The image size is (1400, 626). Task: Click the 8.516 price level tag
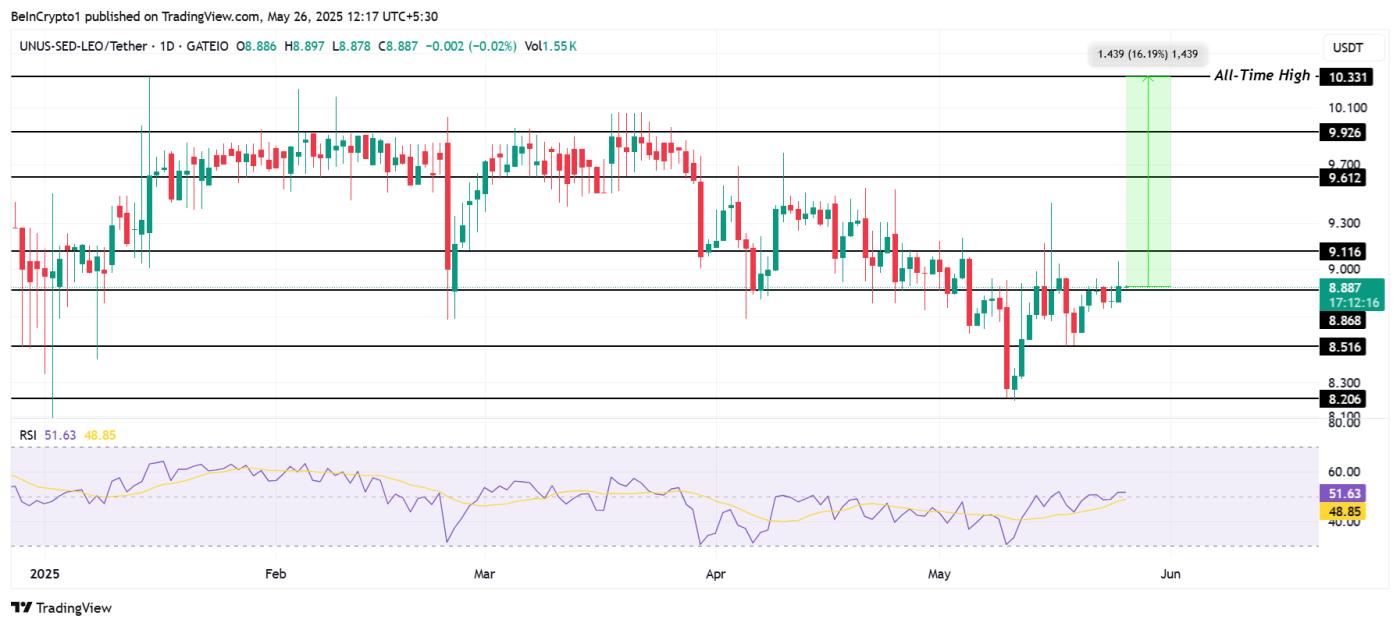(1345, 346)
